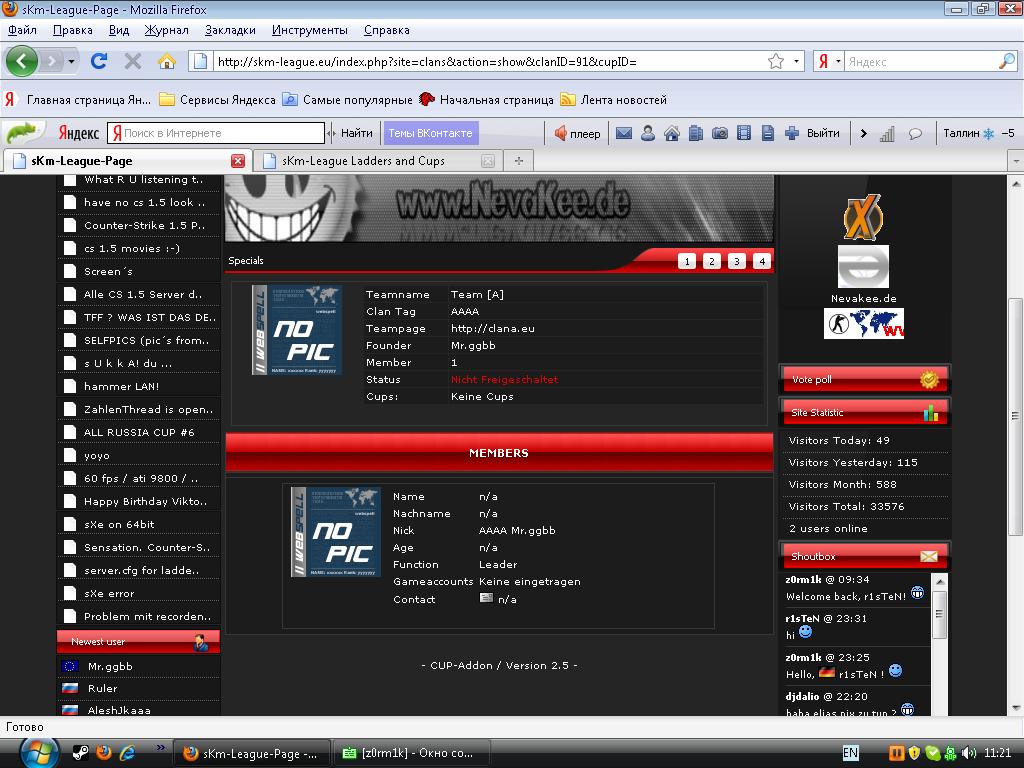Expand the hidden Yandex toolbar items chevron
This screenshot has height=768, width=1024.
click(x=863, y=133)
